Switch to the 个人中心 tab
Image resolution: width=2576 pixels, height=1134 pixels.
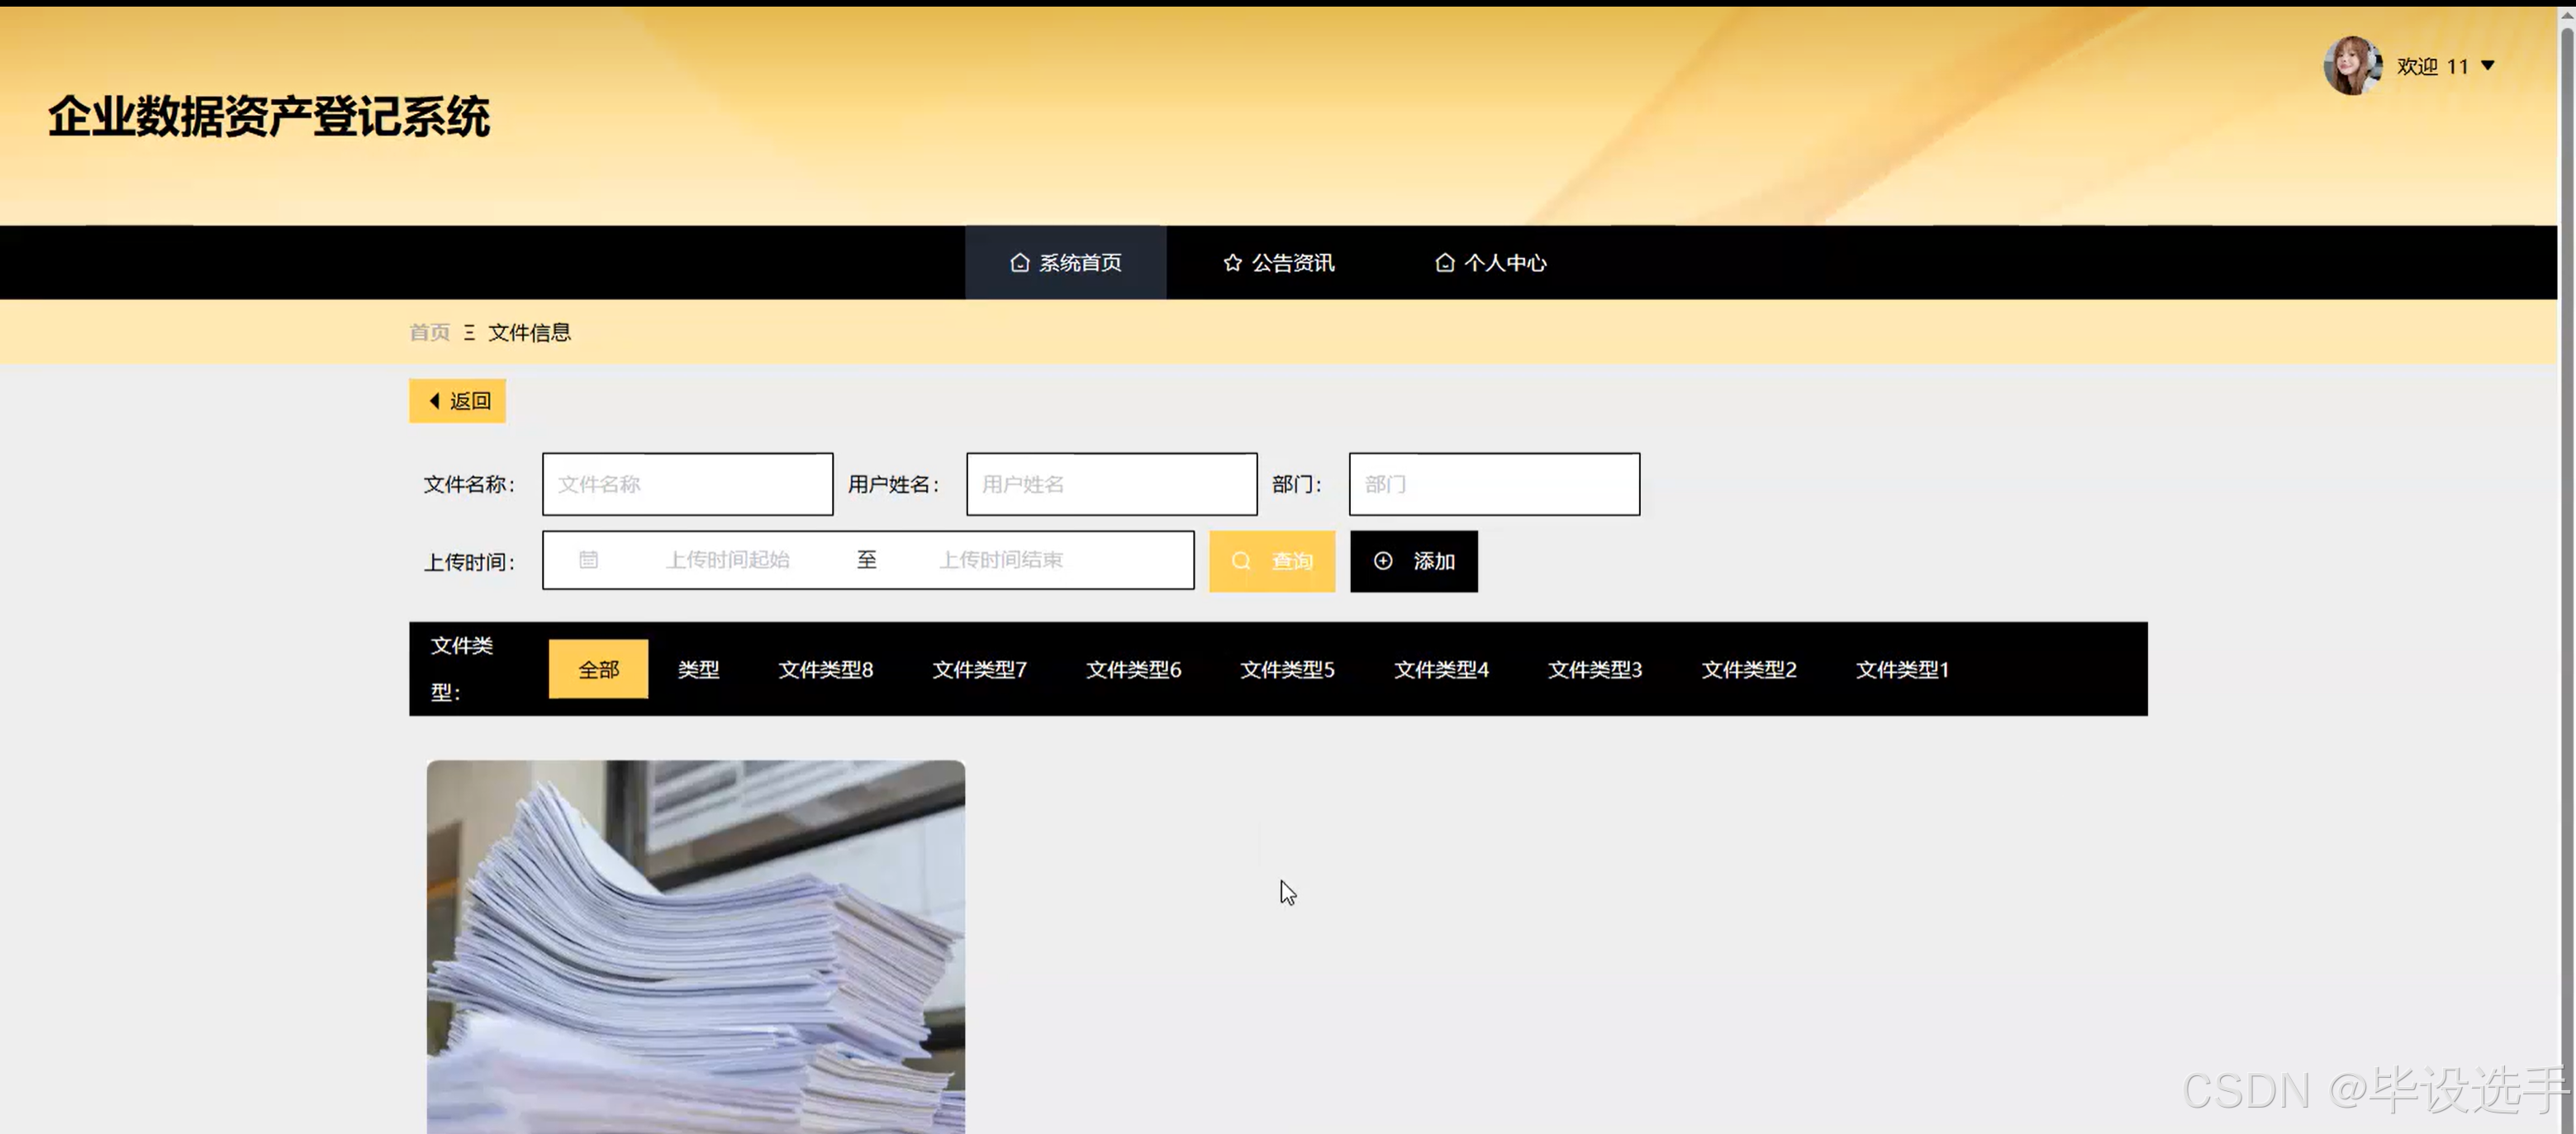pos(1489,262)
